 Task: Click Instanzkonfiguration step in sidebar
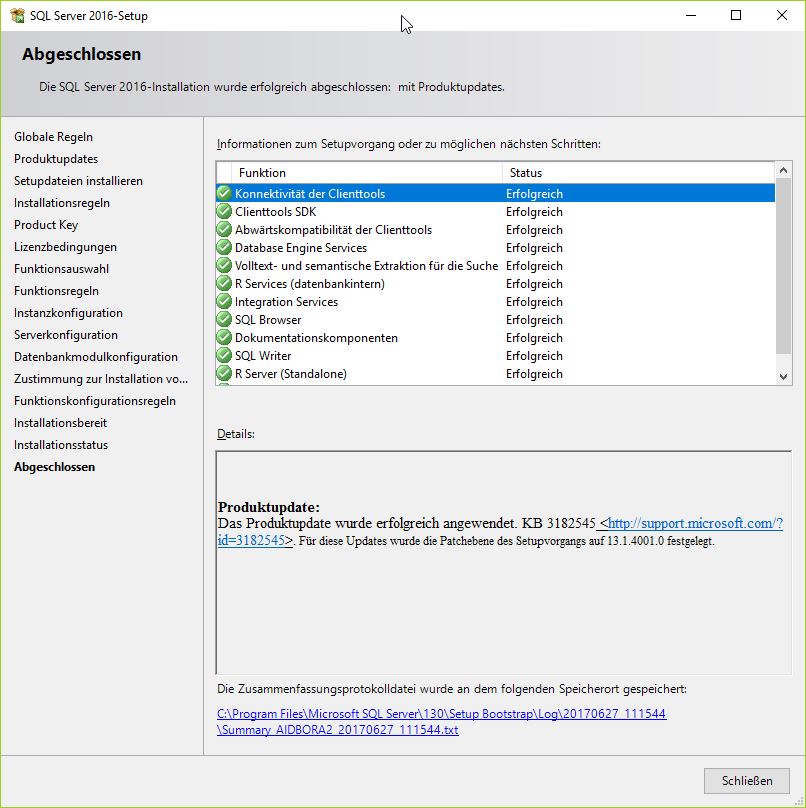pyautogui.click(x=69, y=313)
